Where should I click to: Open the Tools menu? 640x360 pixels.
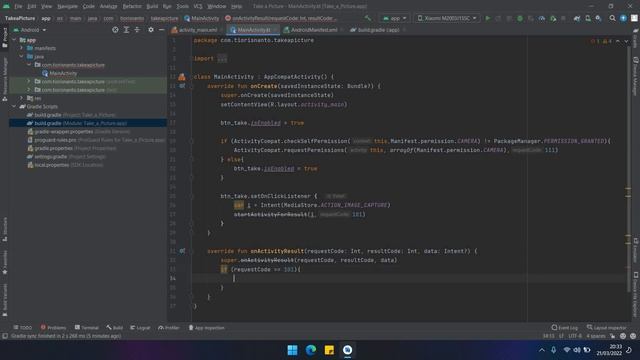point(182,7)
